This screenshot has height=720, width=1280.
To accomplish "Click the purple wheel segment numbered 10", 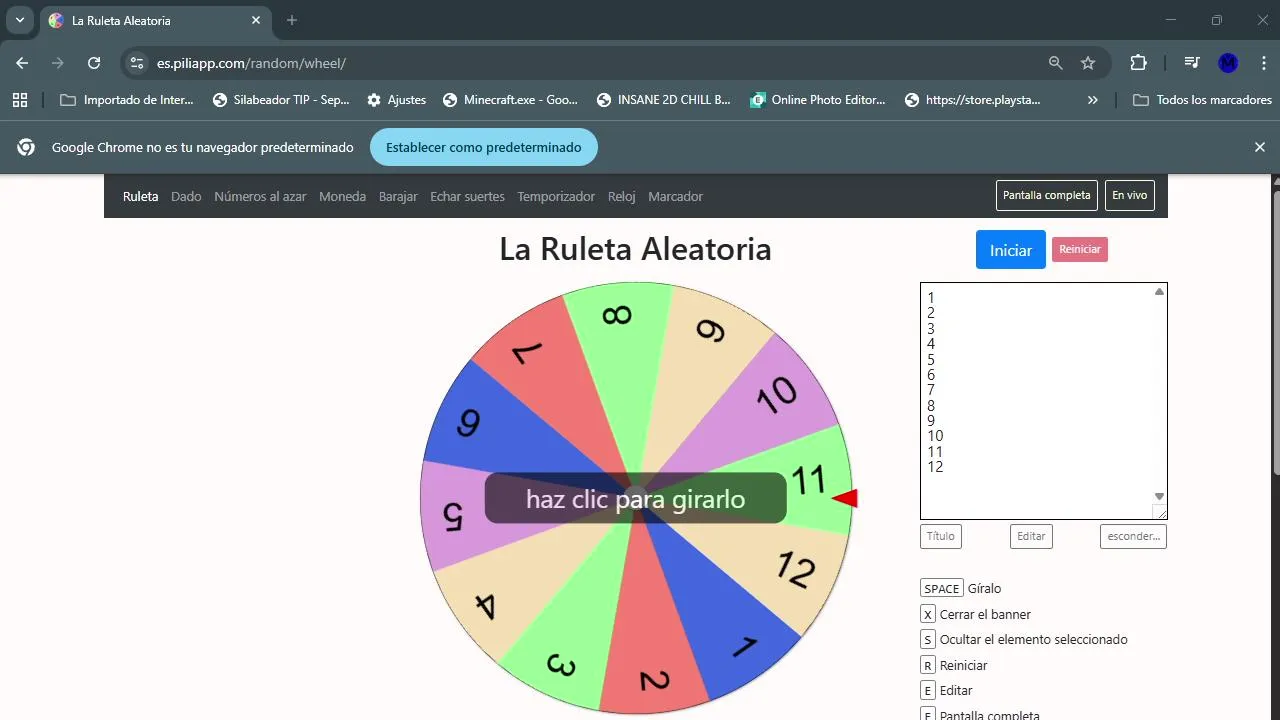I will pos(777,393).
